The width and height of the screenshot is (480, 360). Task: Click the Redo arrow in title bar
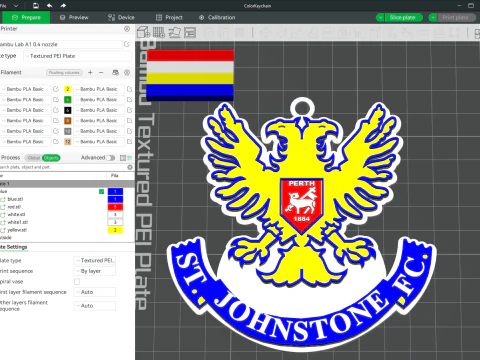(x=63, y=6)
